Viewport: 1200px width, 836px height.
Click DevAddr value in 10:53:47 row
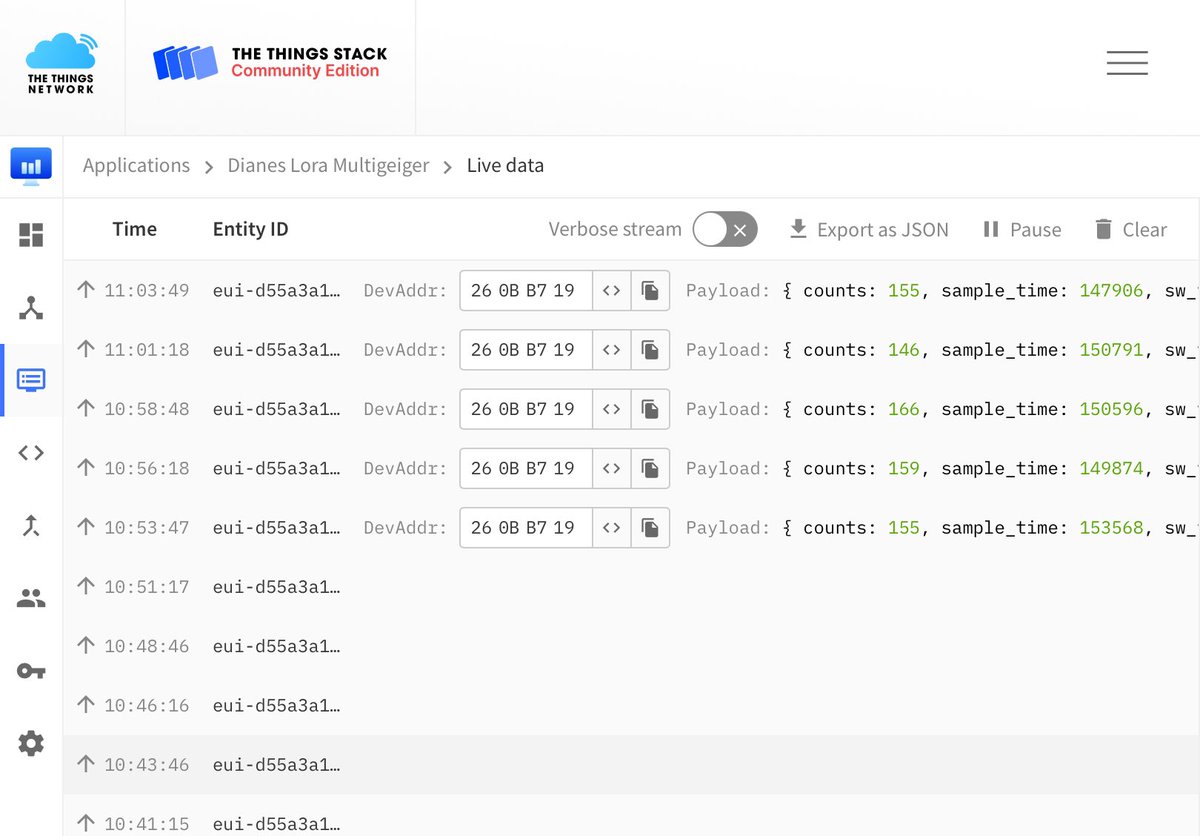pos(523,528)
